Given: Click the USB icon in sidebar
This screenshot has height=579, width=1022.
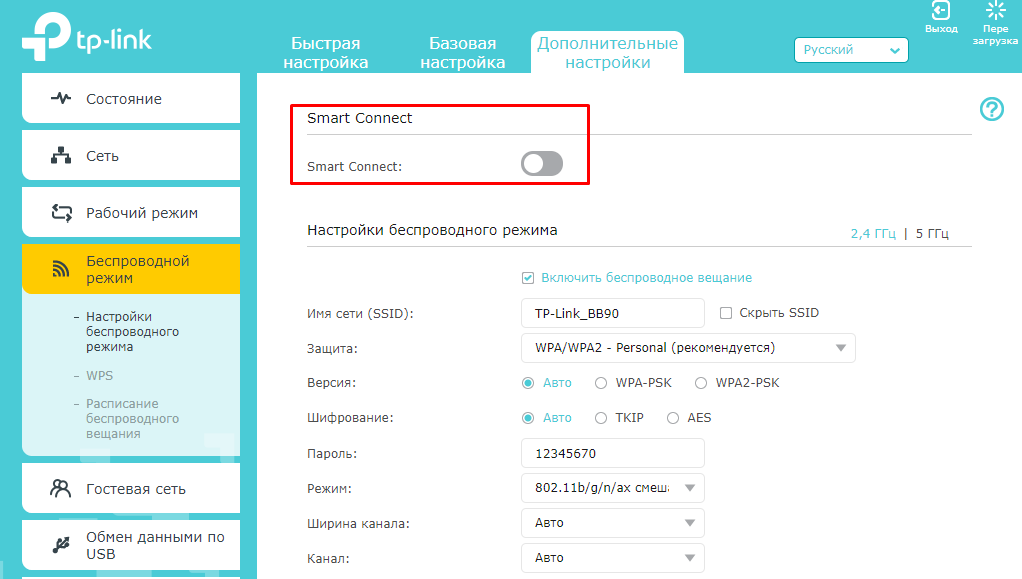Looking at the screenshot, I should pyautogui.click(x=61, y=545).
